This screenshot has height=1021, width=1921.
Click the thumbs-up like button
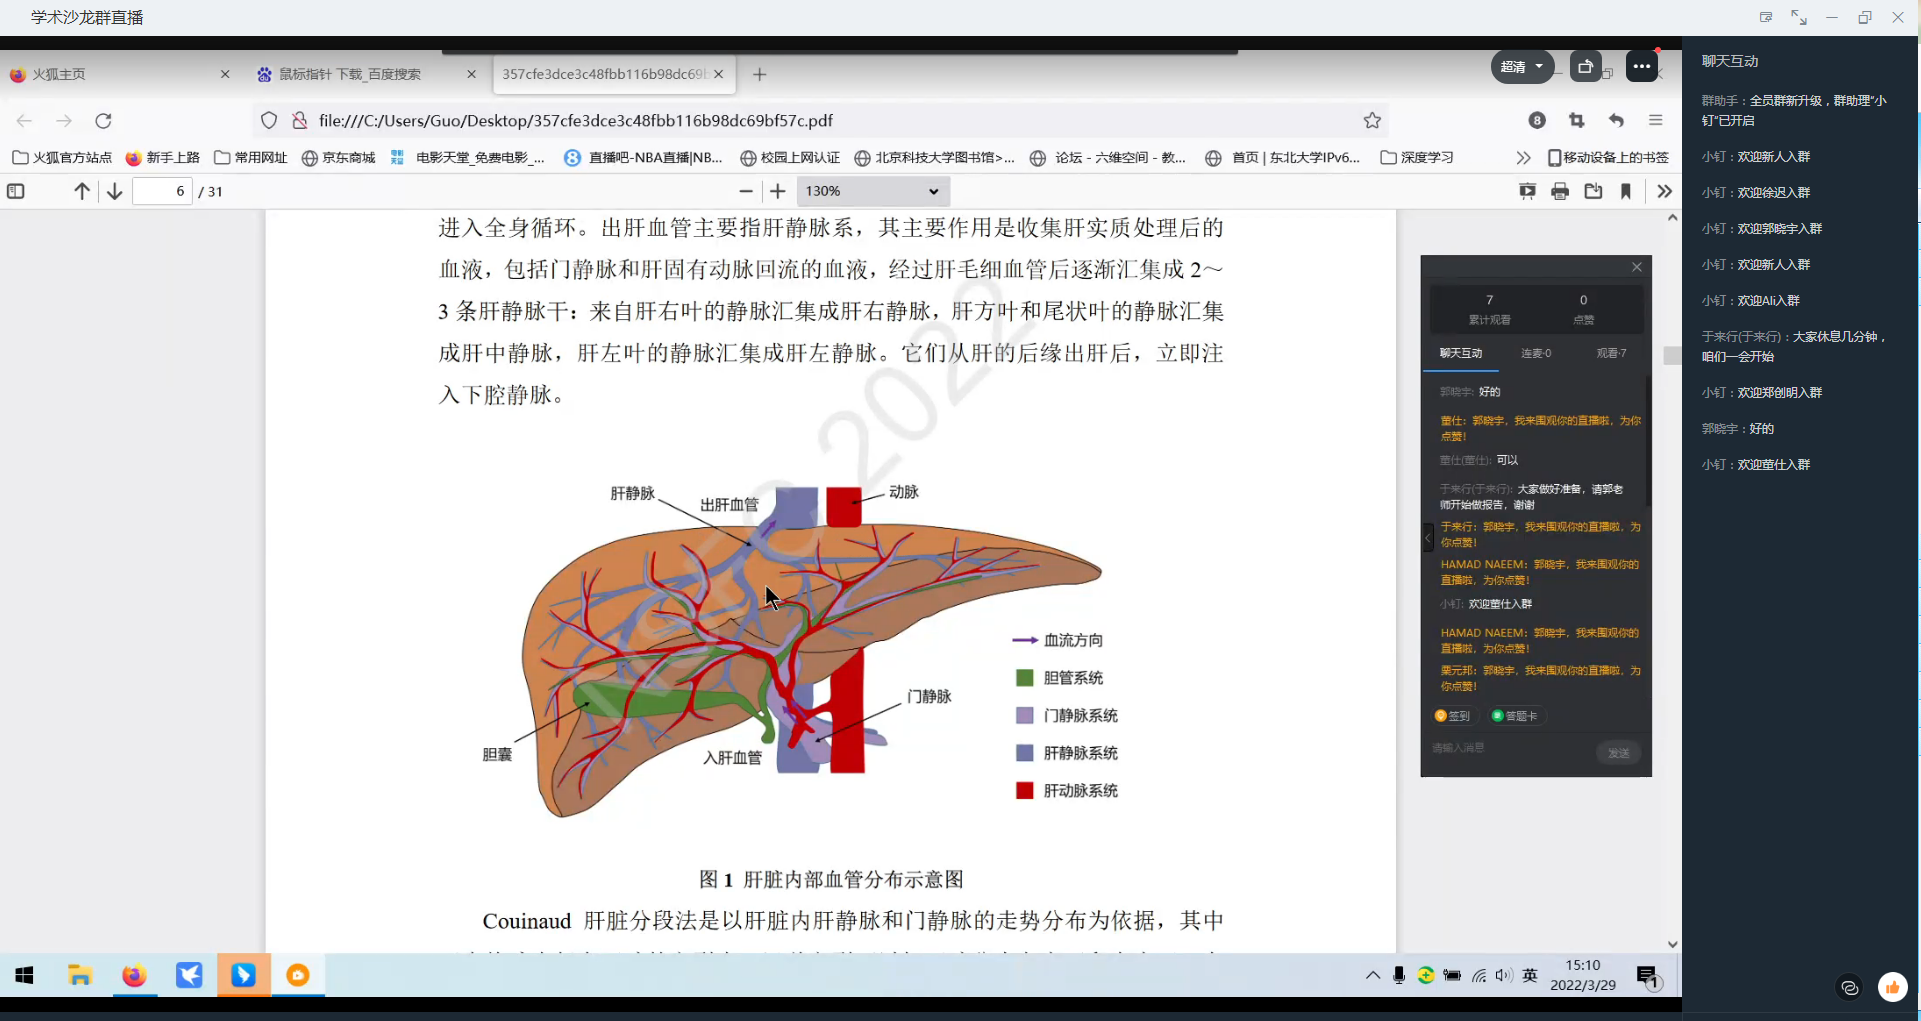[1892, 988]
